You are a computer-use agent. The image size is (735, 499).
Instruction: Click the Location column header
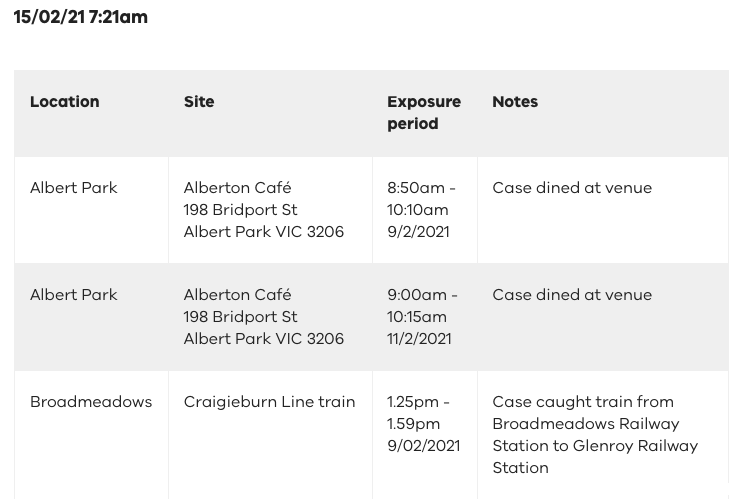(65, 102)
